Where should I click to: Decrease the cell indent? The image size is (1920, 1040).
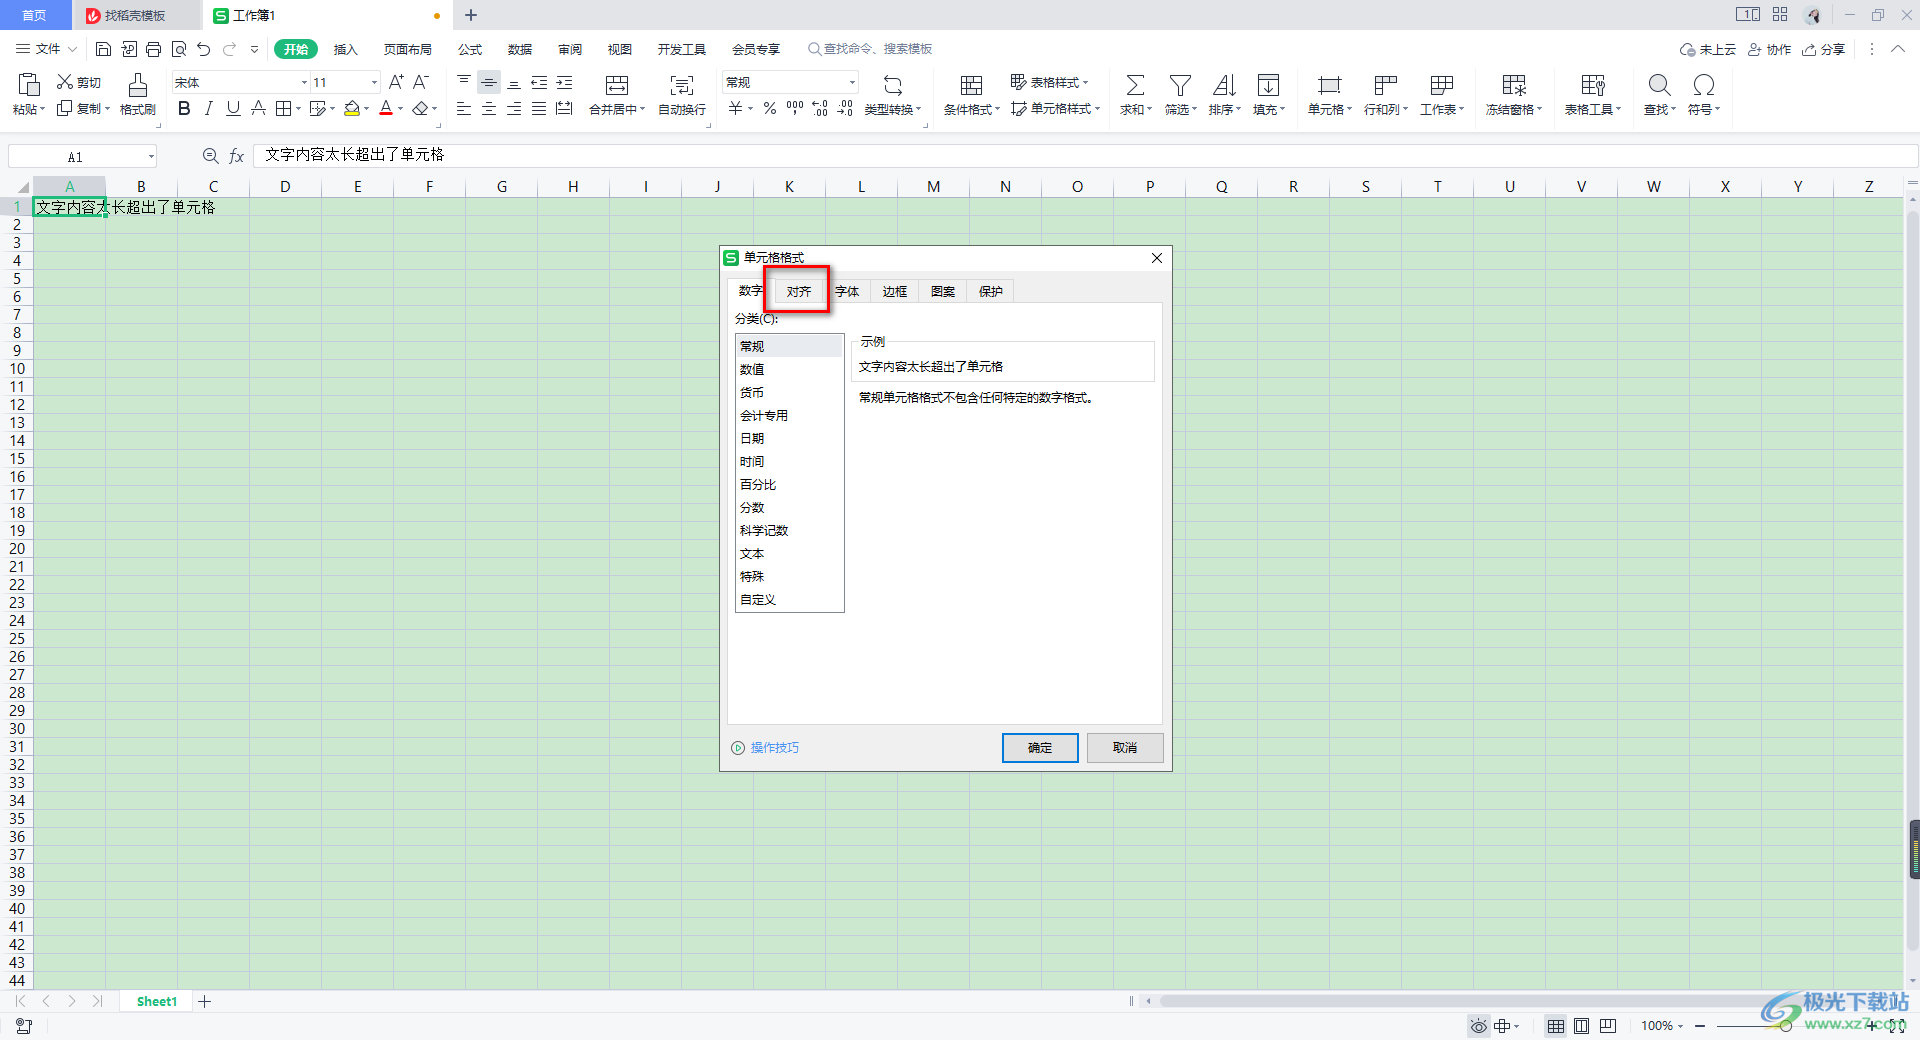click(x=539, y=82)
